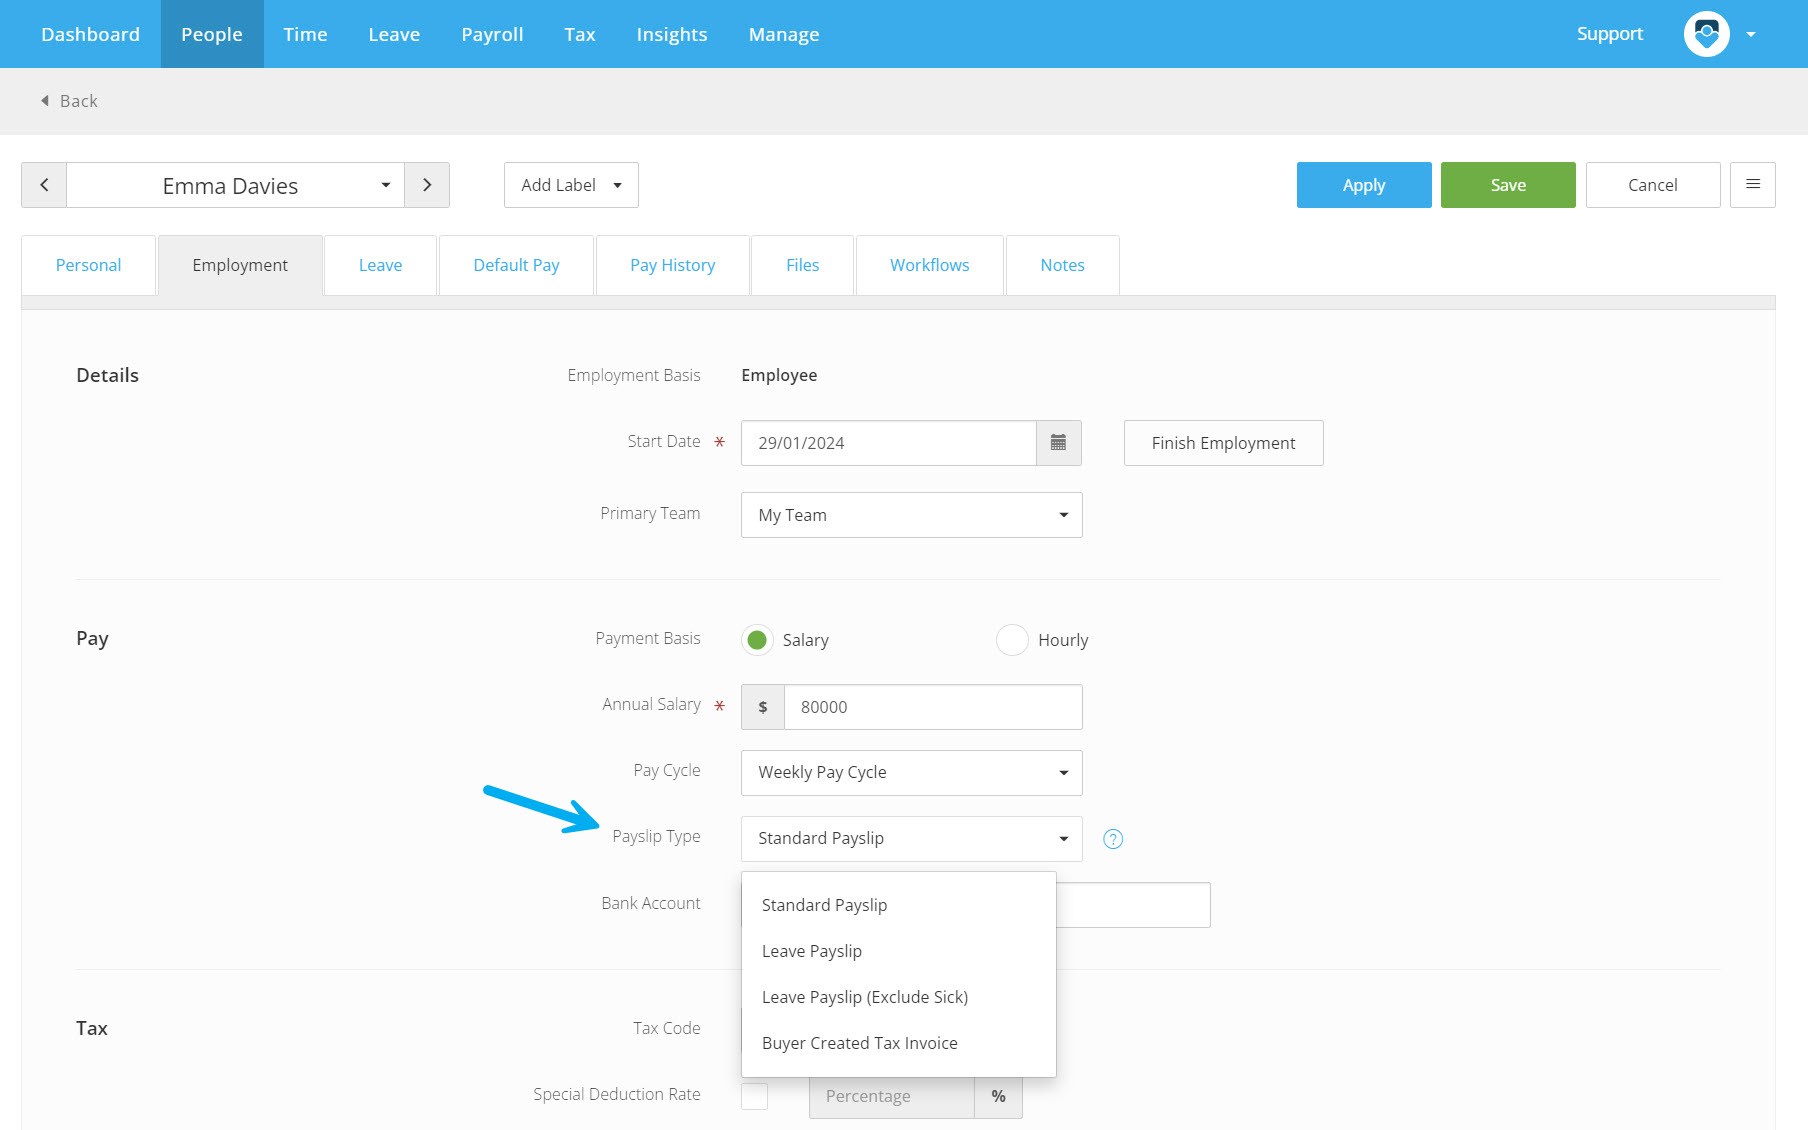Switch to the Files tab
1808x1130 pixels.
[x=802, y=265]
